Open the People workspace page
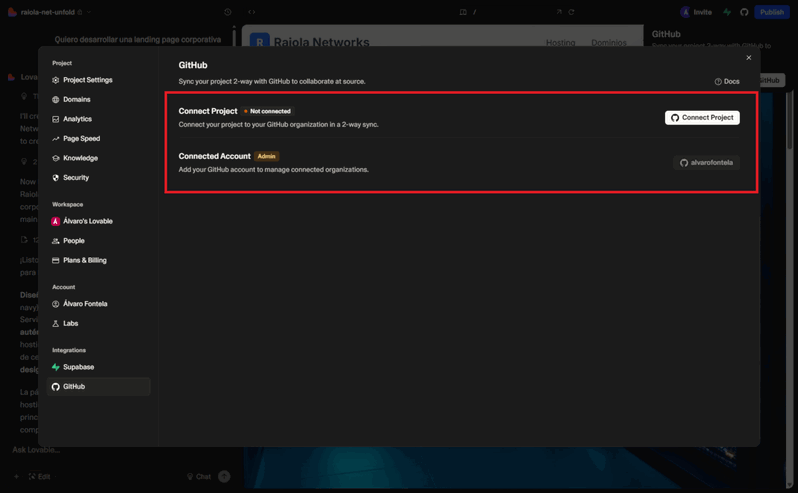 coord(68,241)
